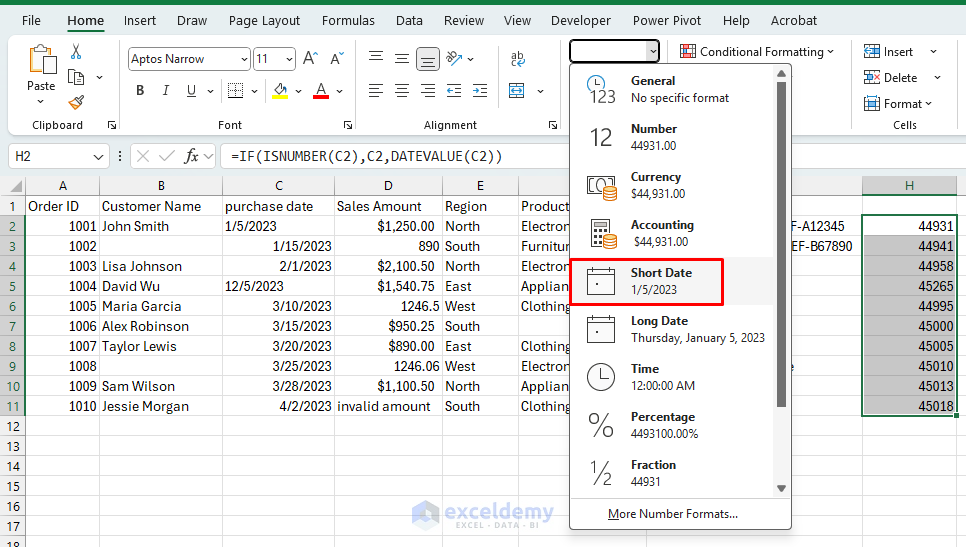
Task: Increase font size with larger A
Action: click(x=310, y=59)
